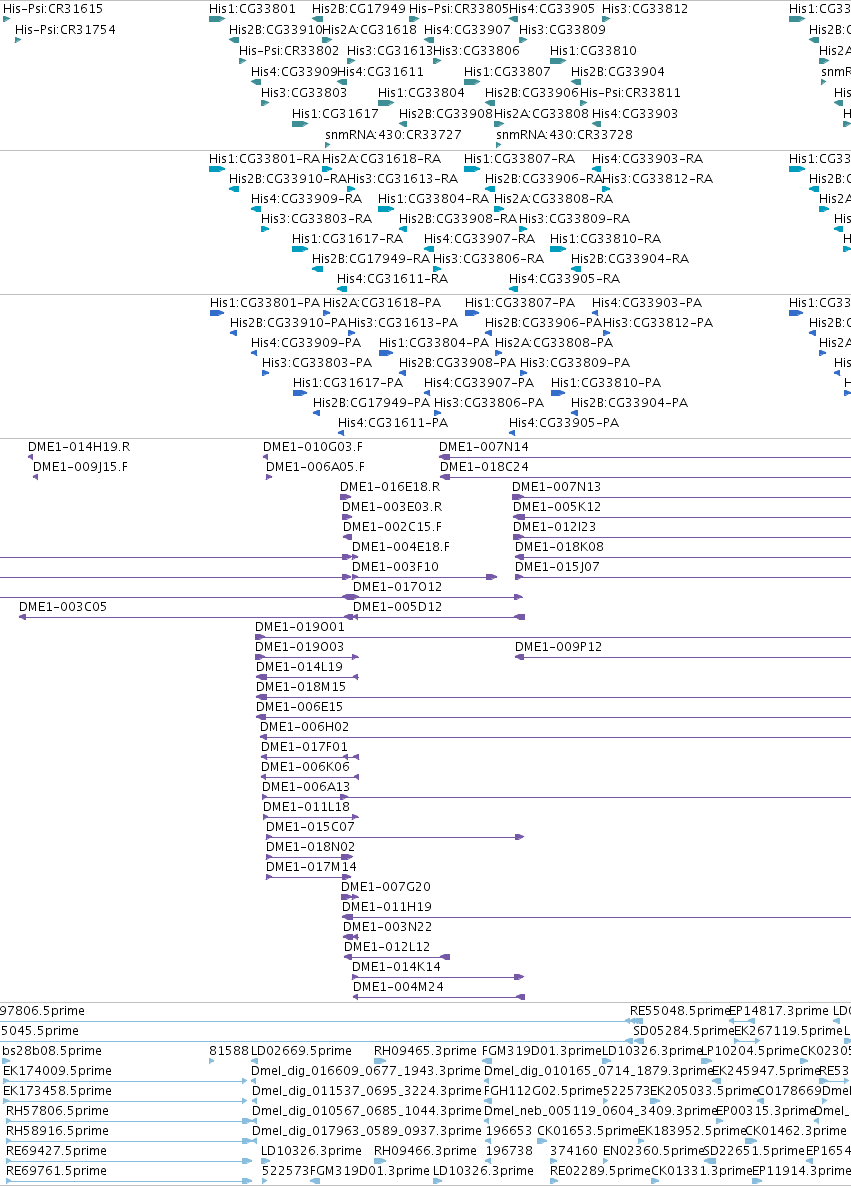Click EST label EK174009.5prime

[x=57, y=1071]
